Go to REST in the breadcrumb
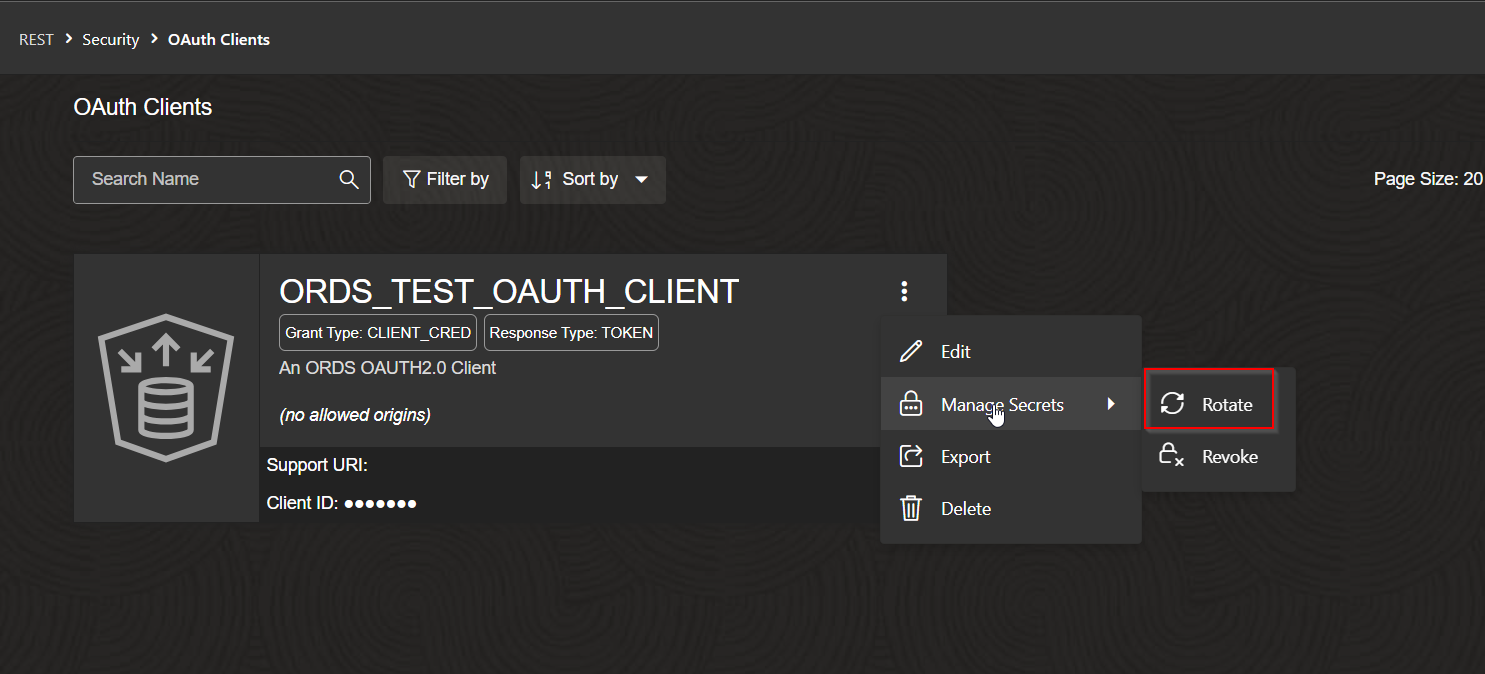Screen dimensions: 1485x674 (36, 40)
